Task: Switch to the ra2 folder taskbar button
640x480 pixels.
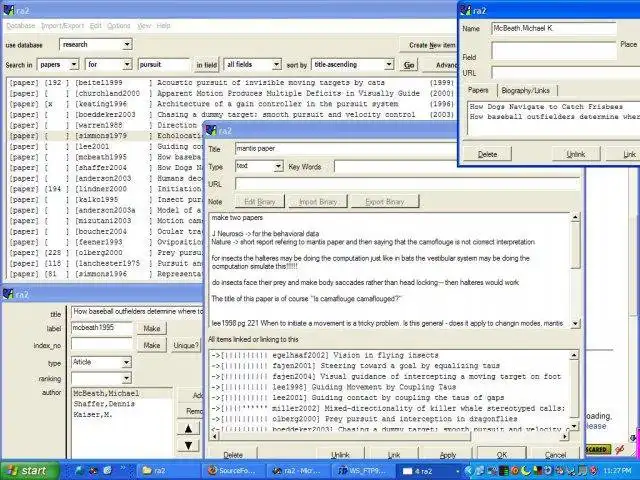Action: [168, 471]
